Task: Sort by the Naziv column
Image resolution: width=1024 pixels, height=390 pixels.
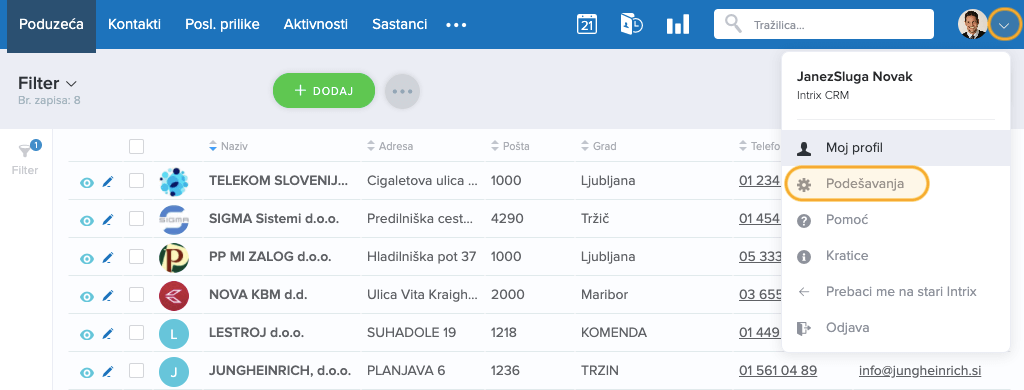Action: 228,146
